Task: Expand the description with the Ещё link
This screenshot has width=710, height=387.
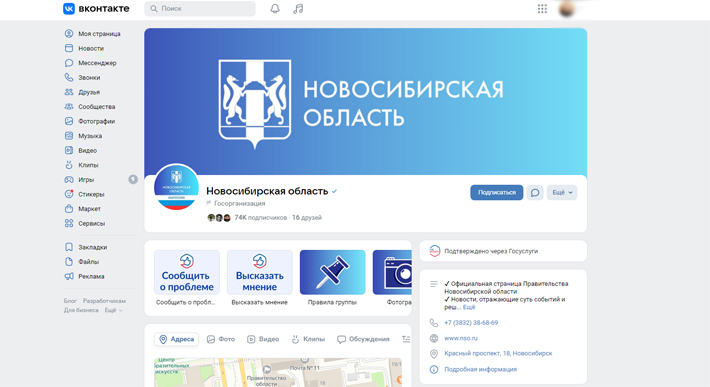Action: click(469, 307)
